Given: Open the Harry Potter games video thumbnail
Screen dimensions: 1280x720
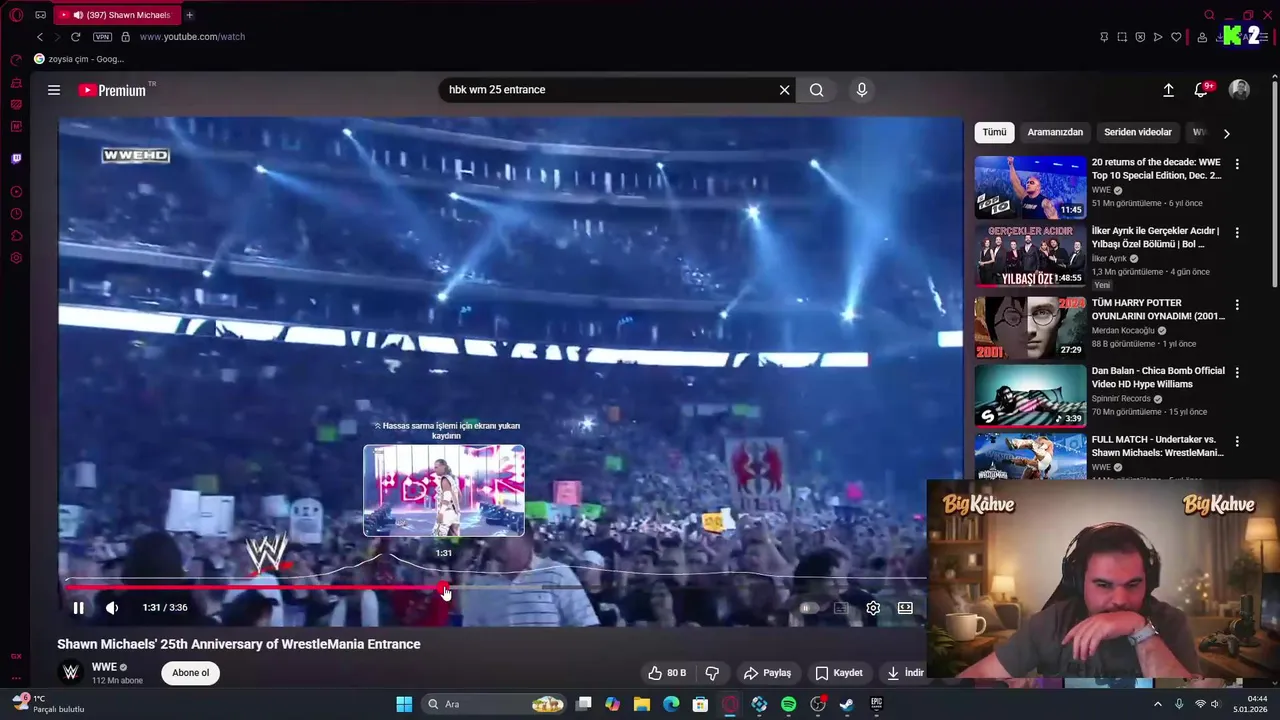Looking at the screenshot, I should coord(1030,327).
